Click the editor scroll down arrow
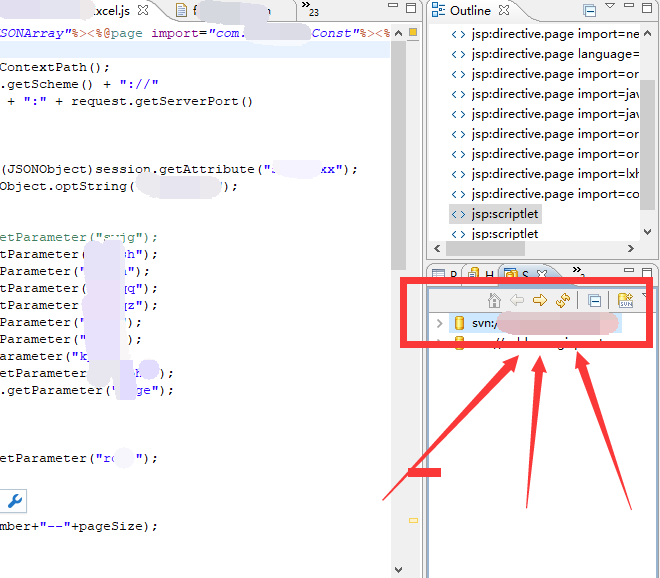Screen dimensions: 660x578 (399, 570)
